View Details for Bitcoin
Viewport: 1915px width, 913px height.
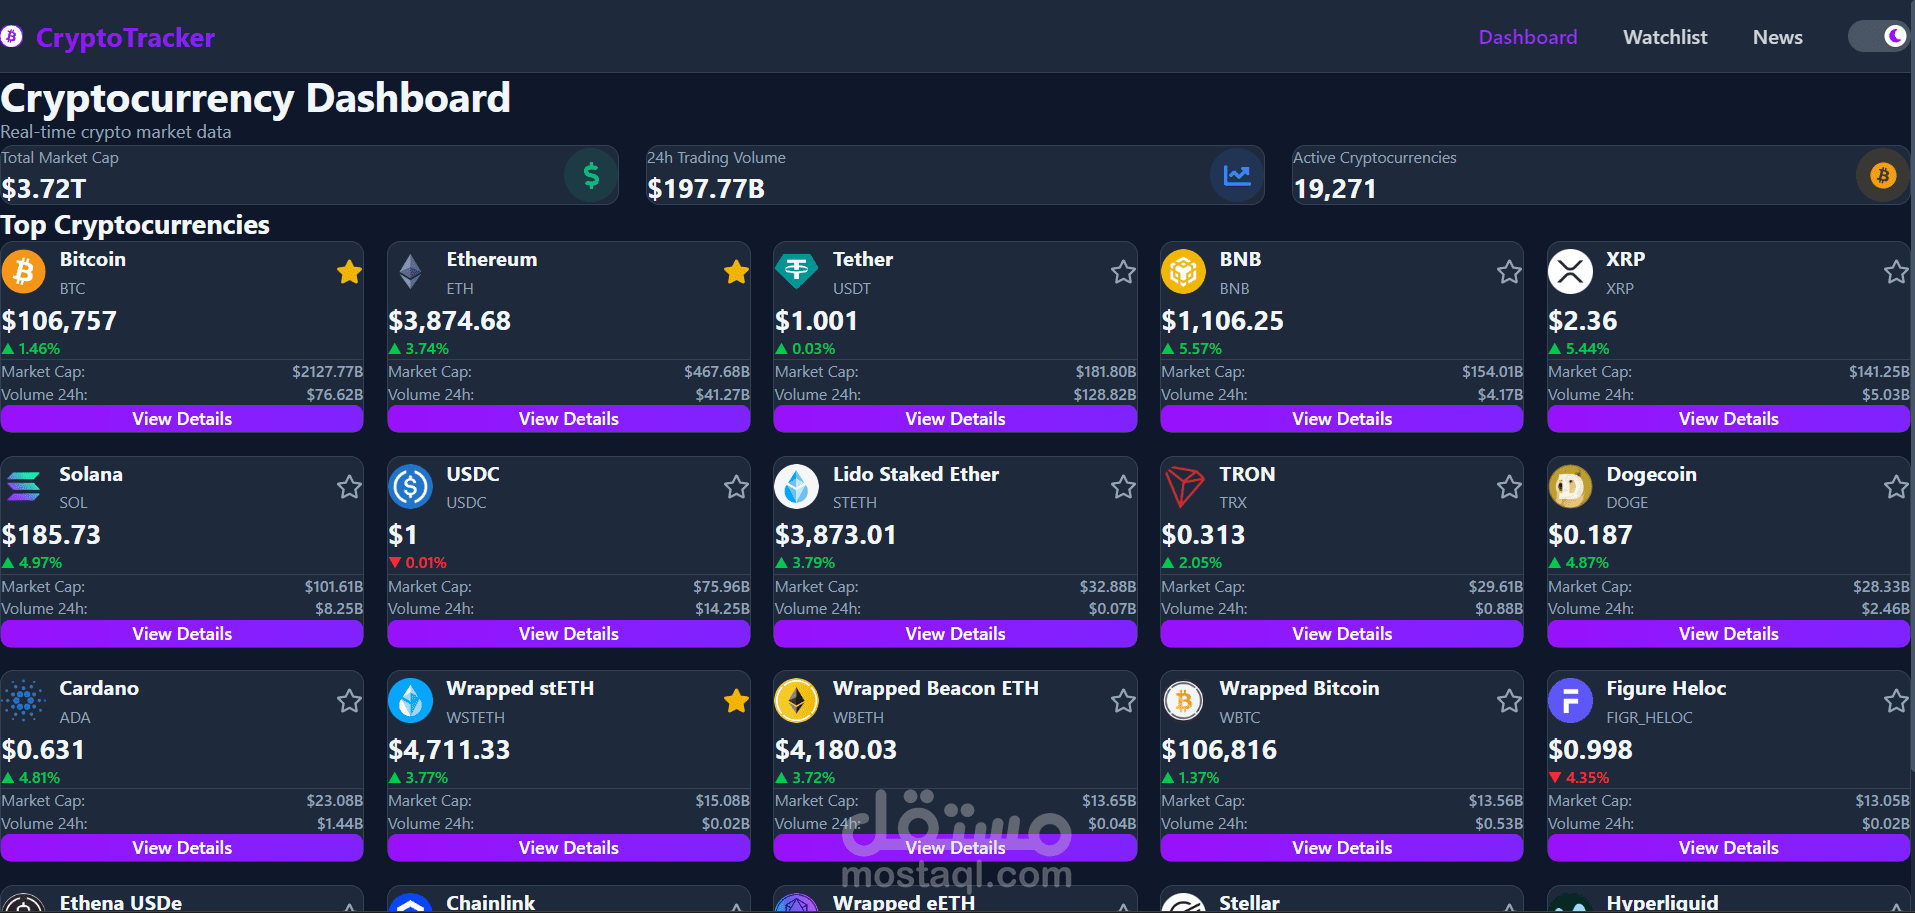tap(182, 419)
